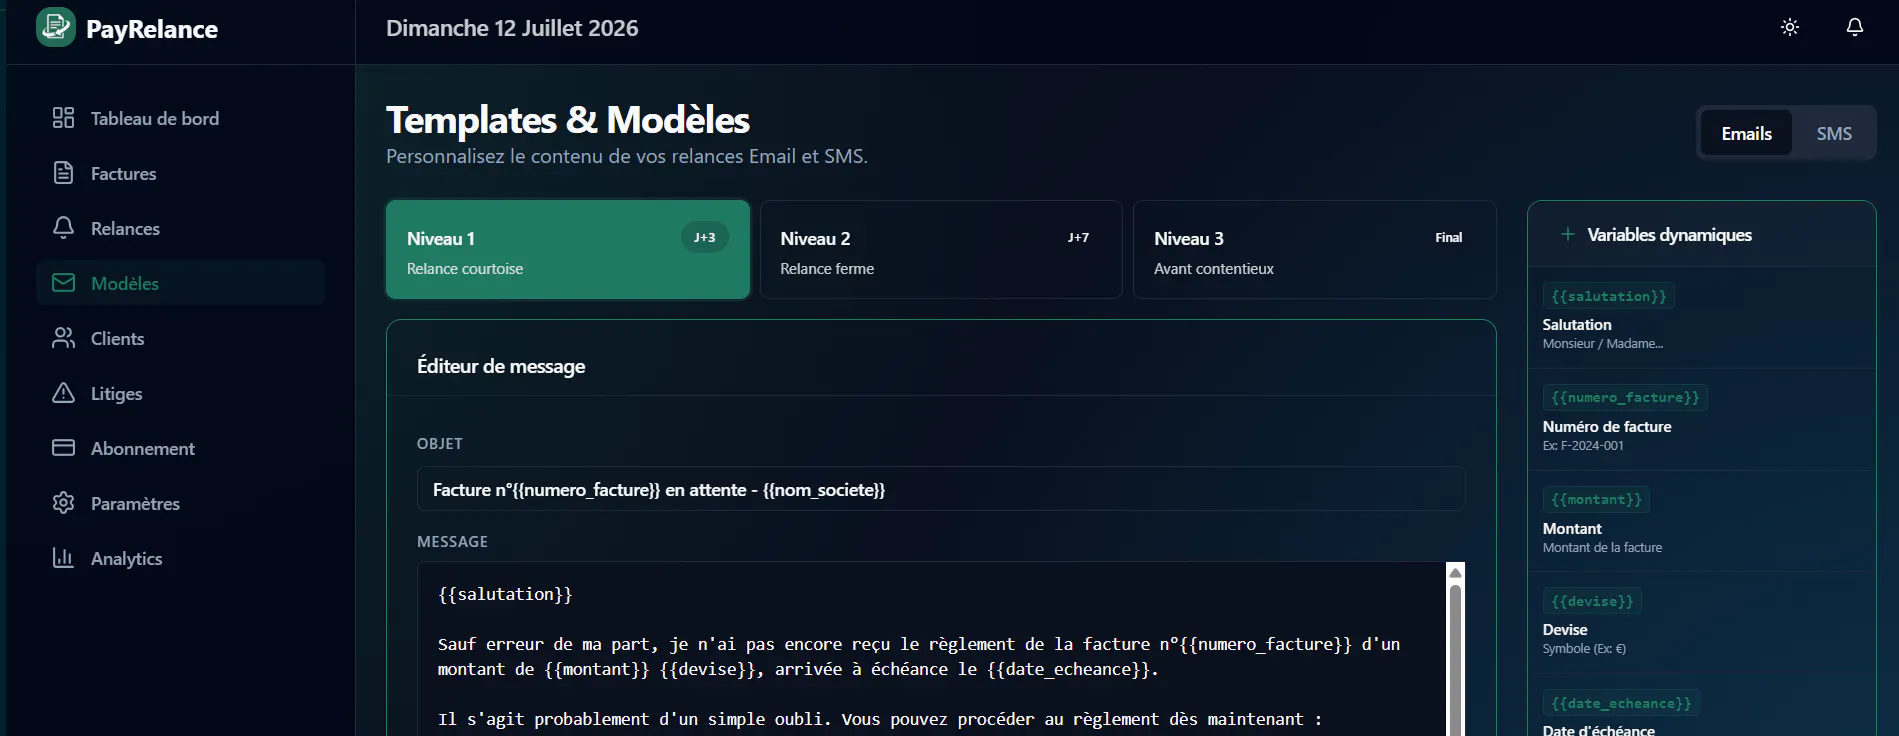Click the Abonnement card icon
The height and width of the screenshot is (736, 1899).
[63, 448]
